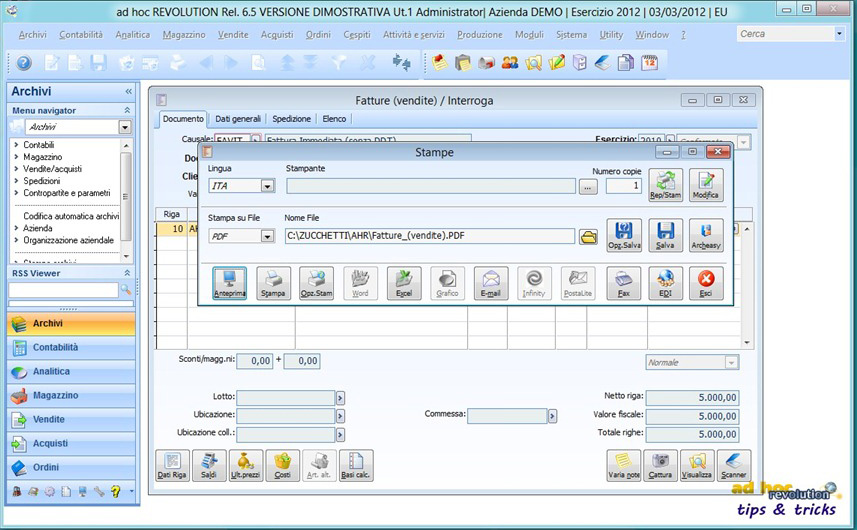Viewport: 857px width, 530px height.
Task: Click the Costi button
Action: click(x=283, y=466)
